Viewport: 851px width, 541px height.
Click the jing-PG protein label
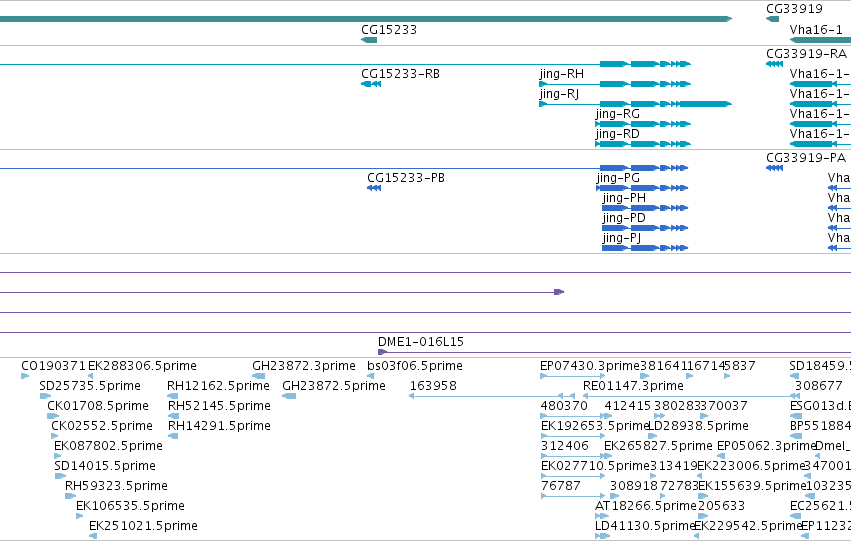coord(618,178)
